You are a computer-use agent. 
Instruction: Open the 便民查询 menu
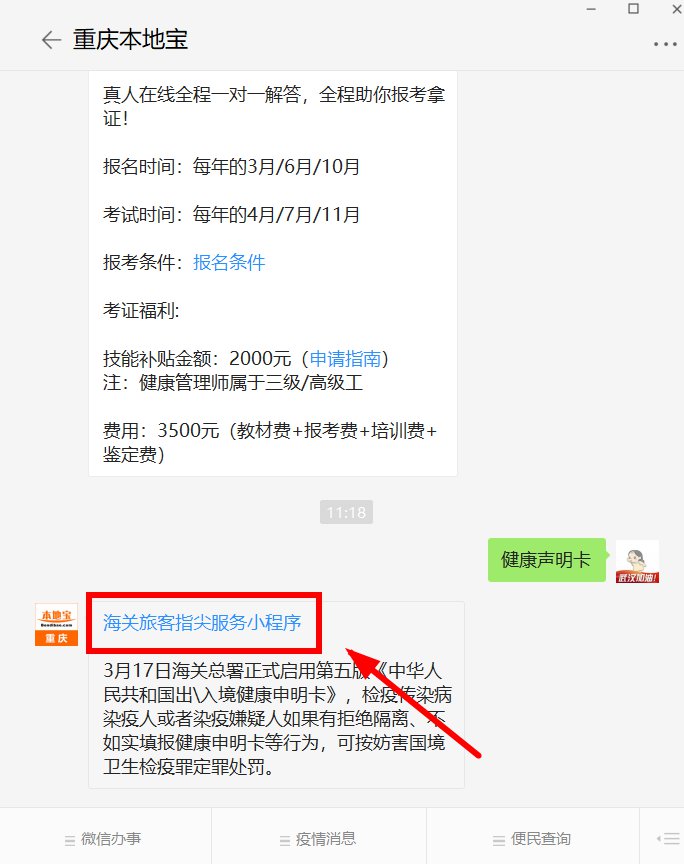(x=532, y=839)
